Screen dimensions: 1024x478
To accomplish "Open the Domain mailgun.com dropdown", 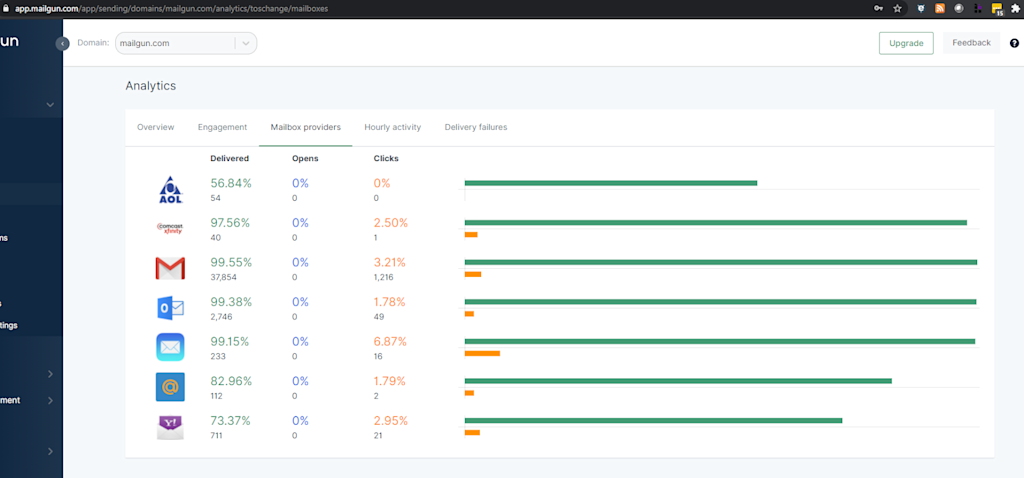I will [186, 43].
